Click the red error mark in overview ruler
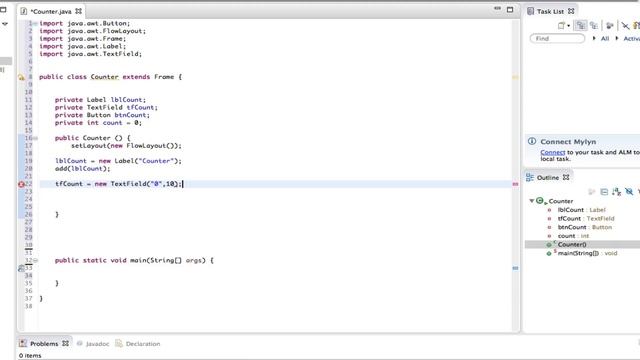The image size is (640, 360). click(x=515, y=184)
